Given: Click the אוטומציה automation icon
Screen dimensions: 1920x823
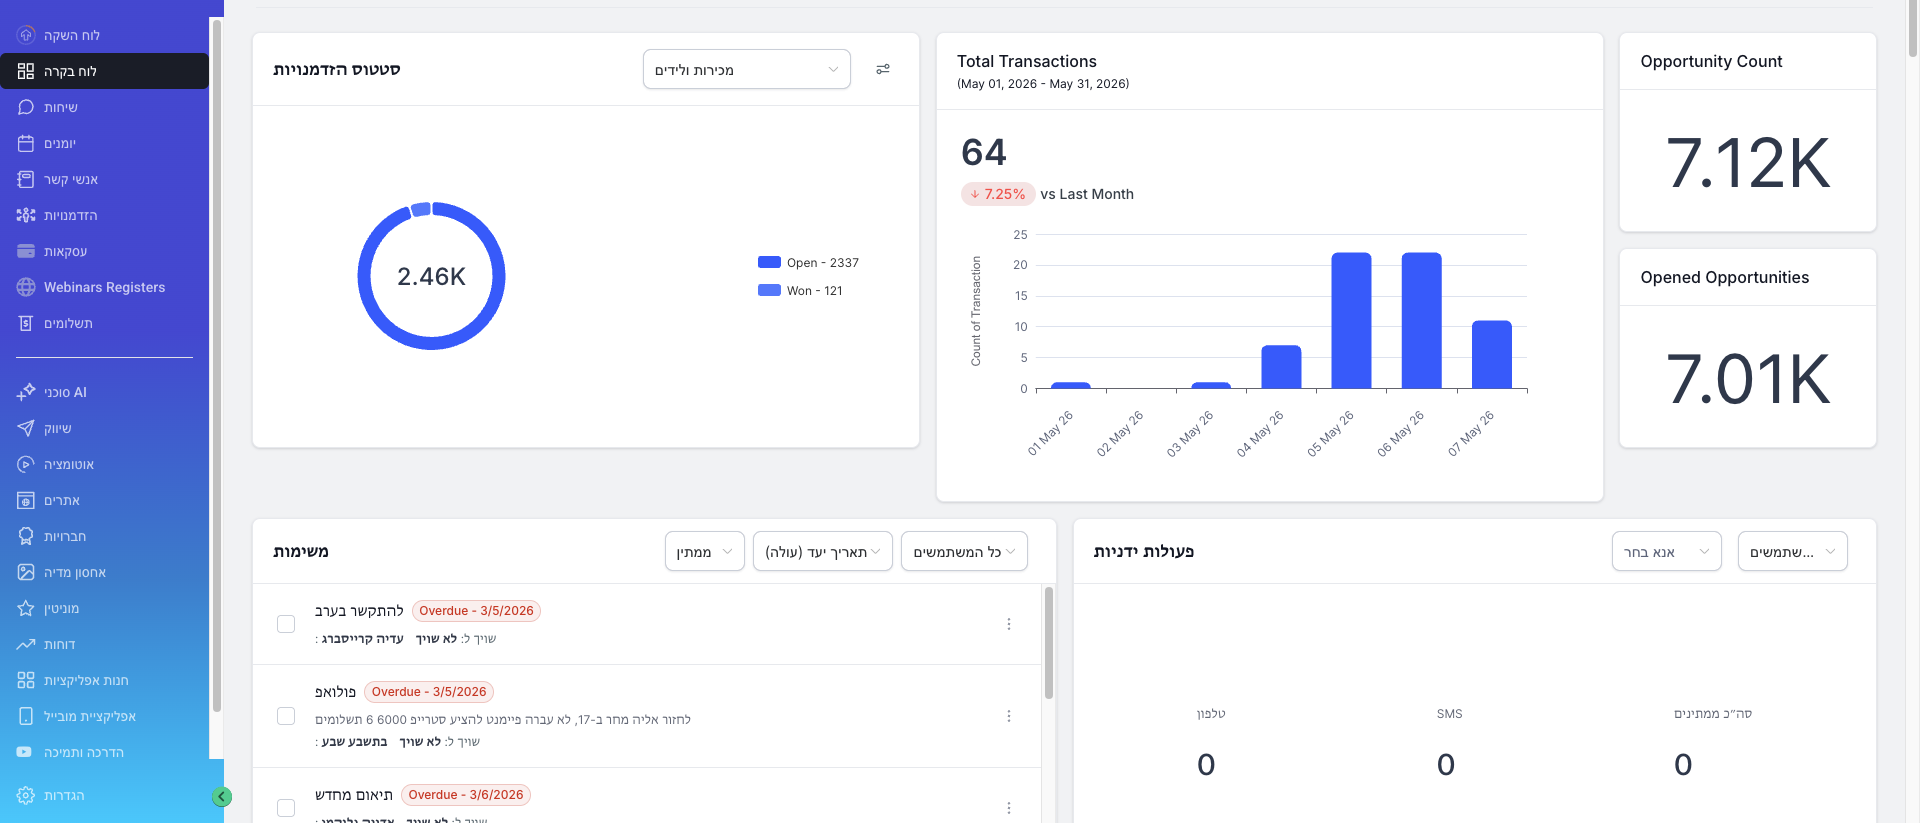Looking at the screenshot, I should (26, 464).
